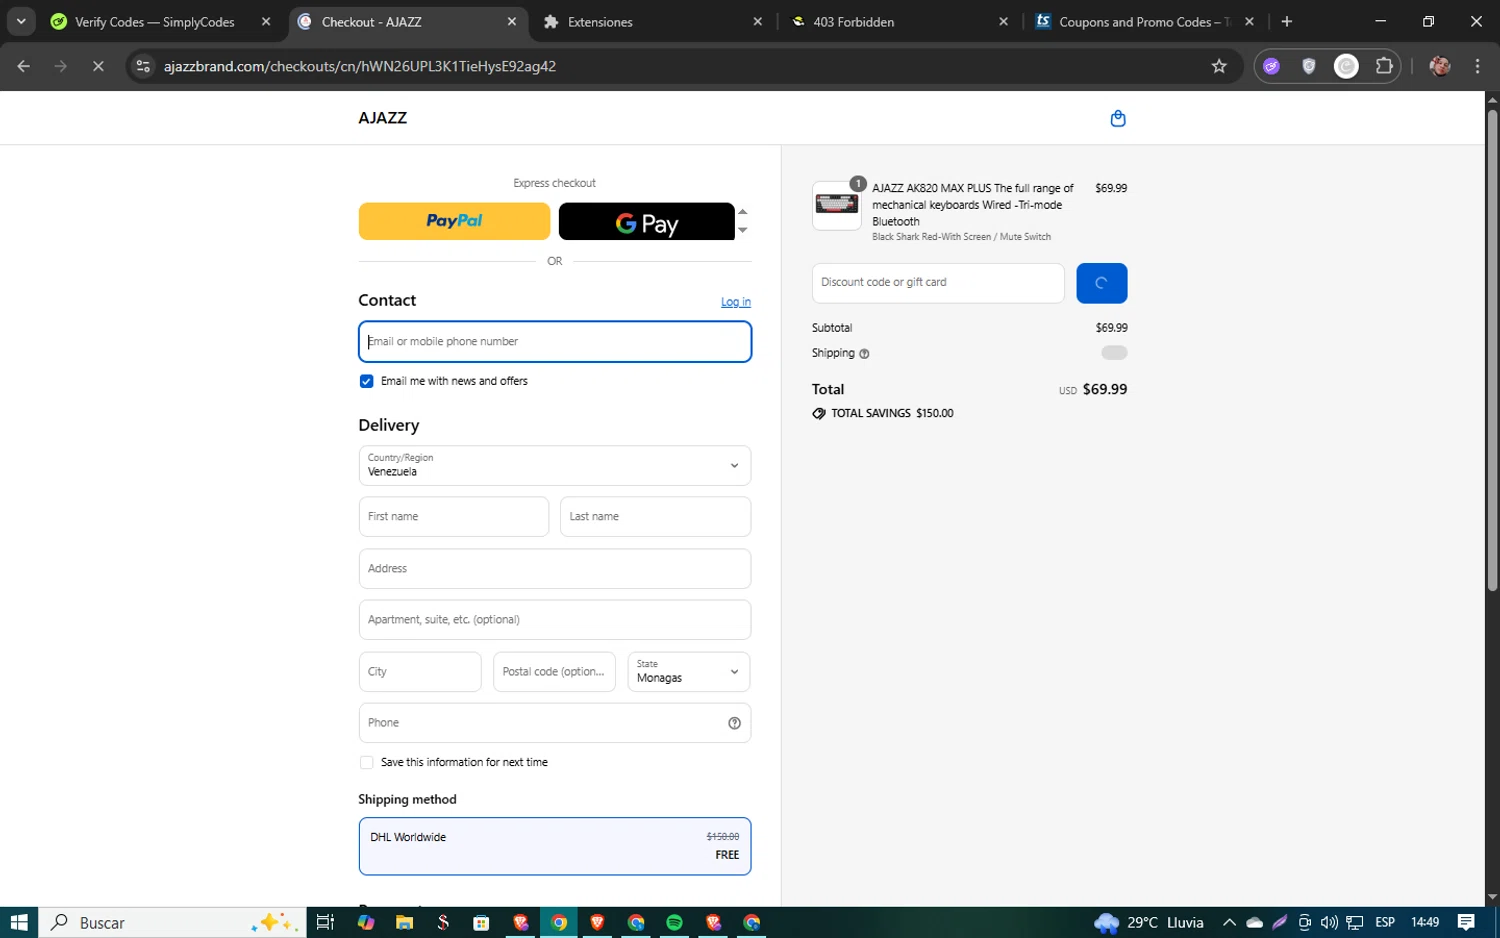Click the Postal code field
Viewport: 1500px width, 938px height.
tap(554, 672)
